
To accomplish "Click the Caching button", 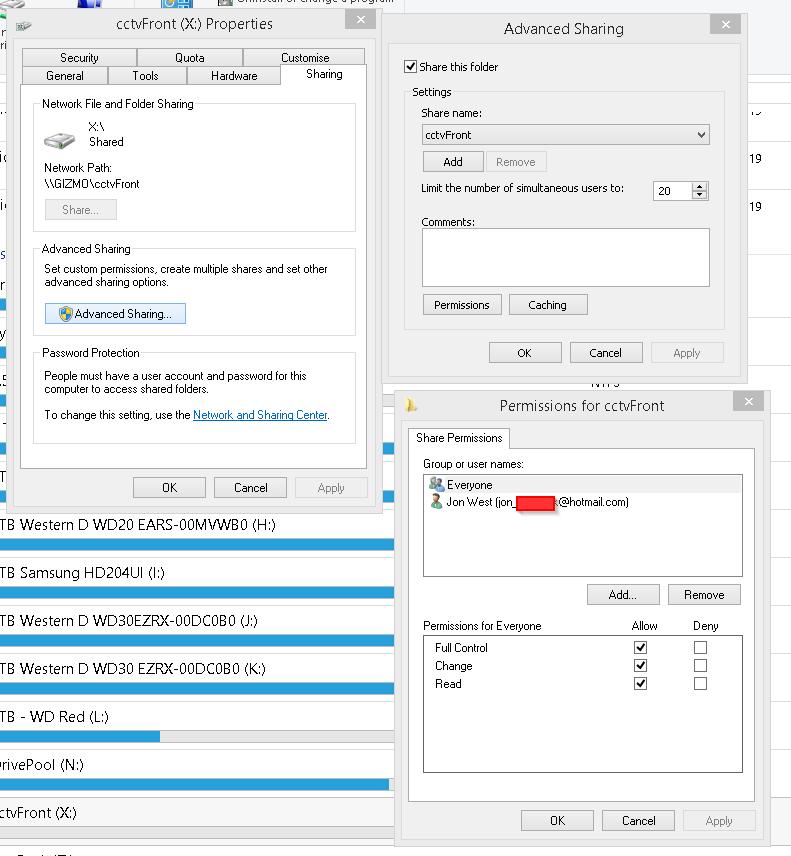I will 547,305.
